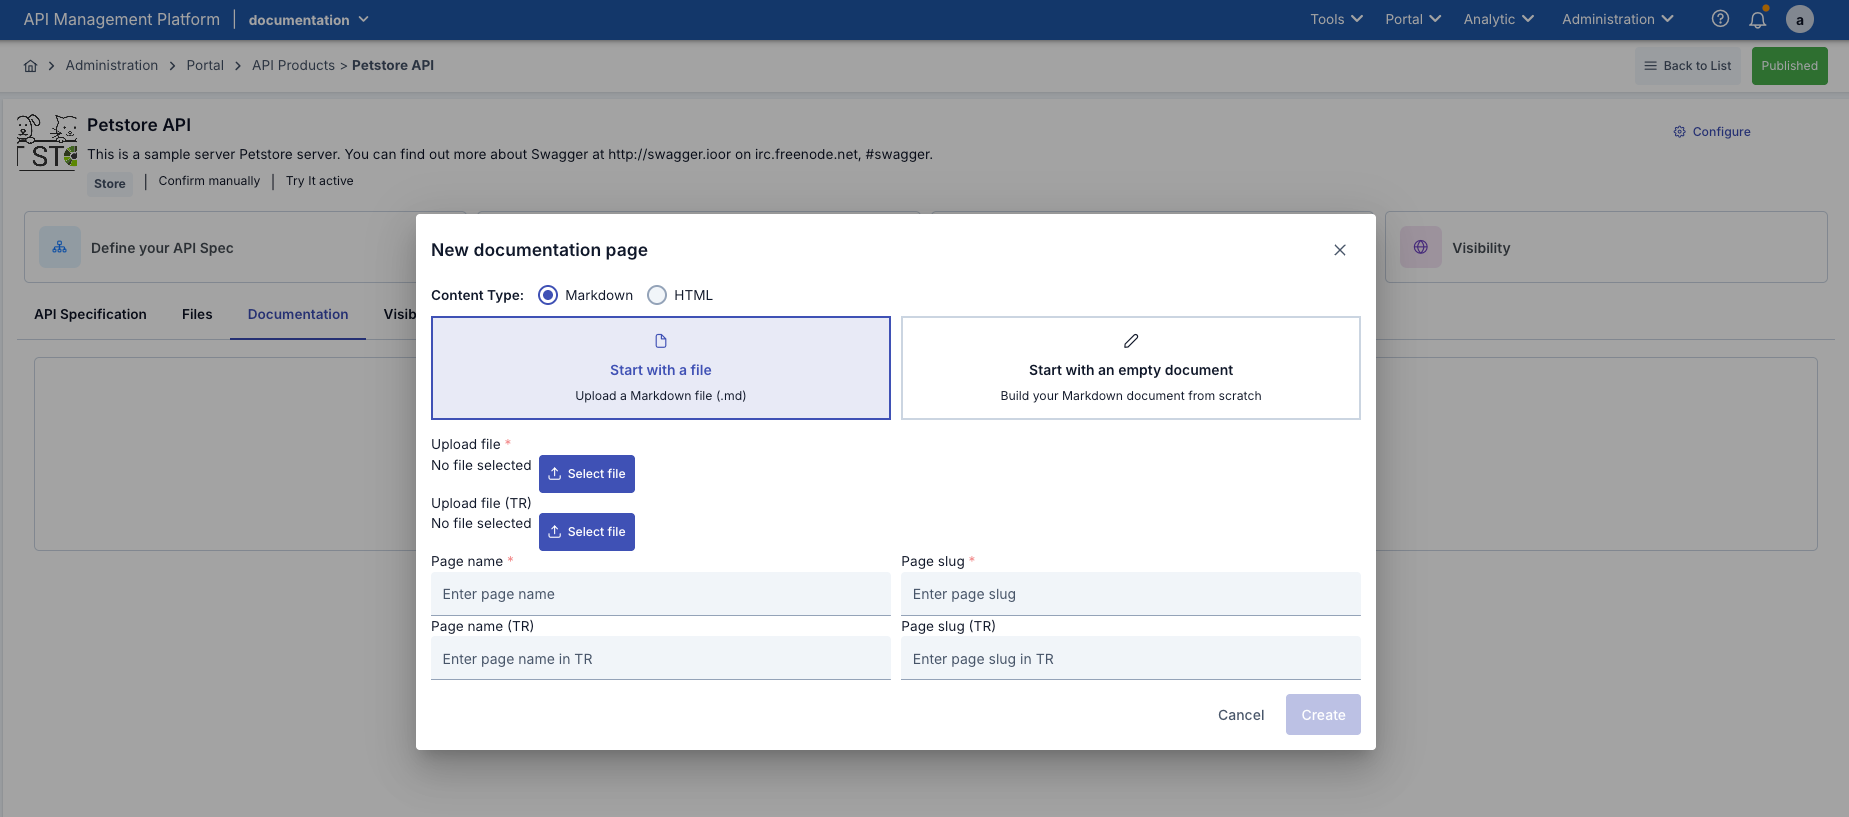Click Cancel in the dialog
This screenshot has height=817, width=1849.
point(1240,715)
